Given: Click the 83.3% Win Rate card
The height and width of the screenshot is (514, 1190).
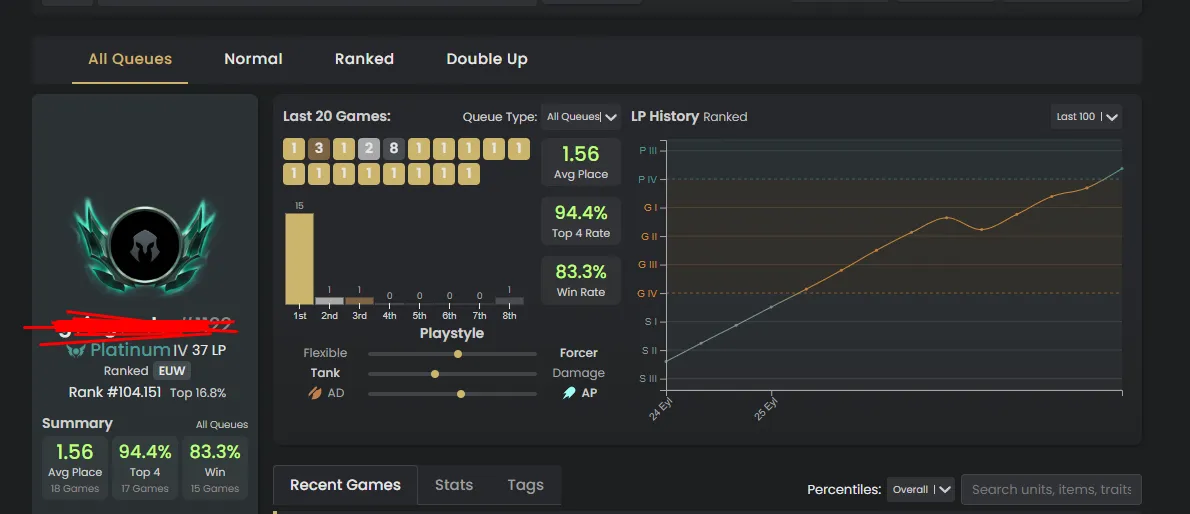Looking at the screenshot, I should point(581,280).
